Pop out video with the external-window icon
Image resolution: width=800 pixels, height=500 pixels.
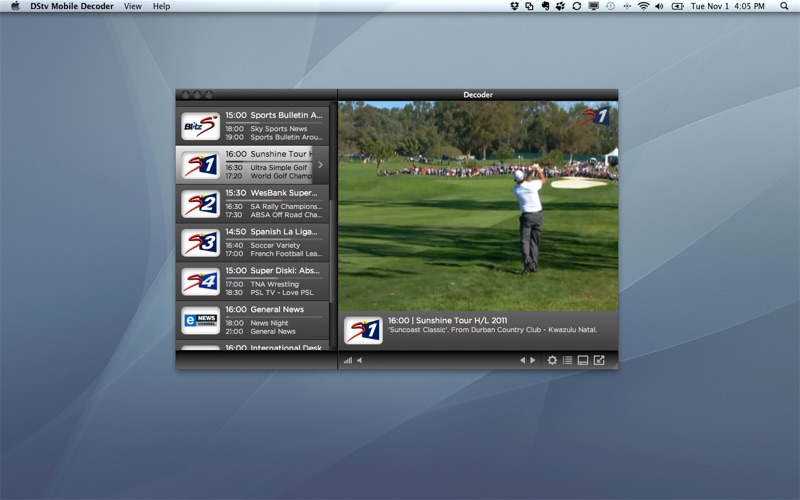point(599,360)
